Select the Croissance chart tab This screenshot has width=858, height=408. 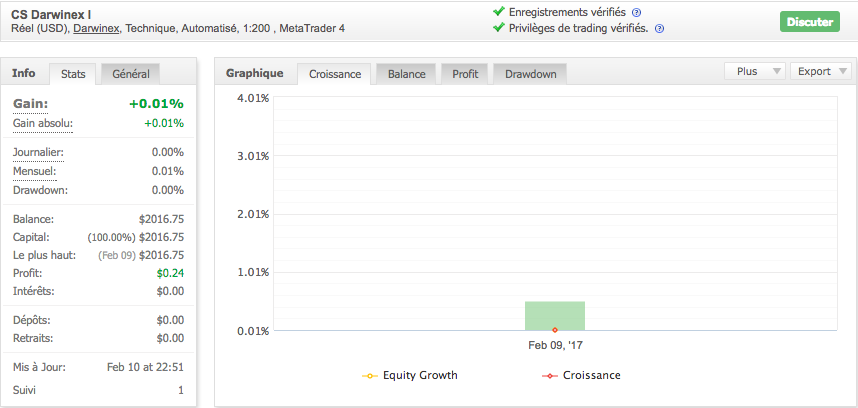[335, 74]
